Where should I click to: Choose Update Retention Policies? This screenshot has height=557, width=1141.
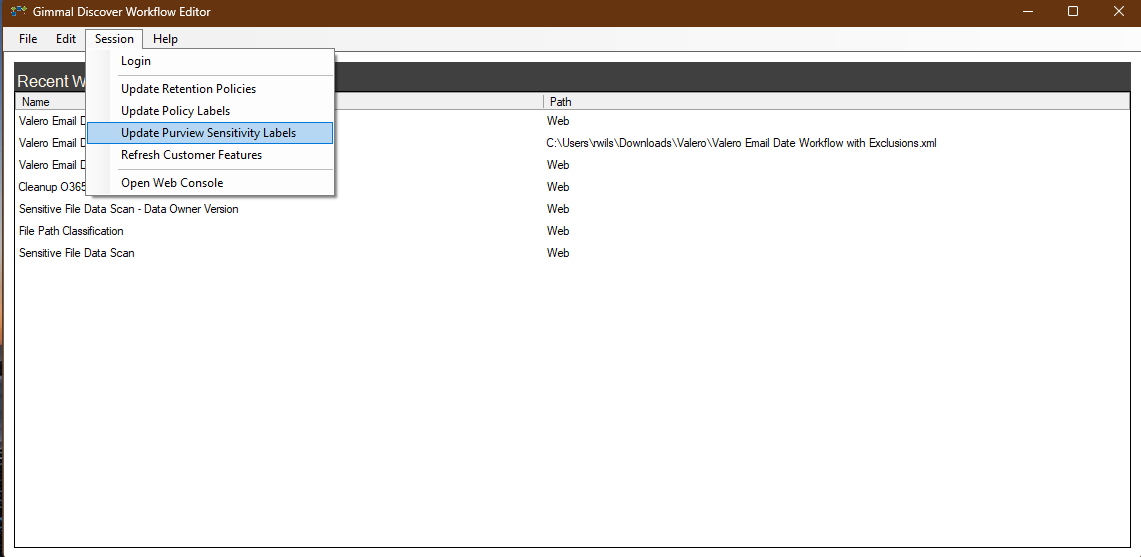click(x=188, y=89)
